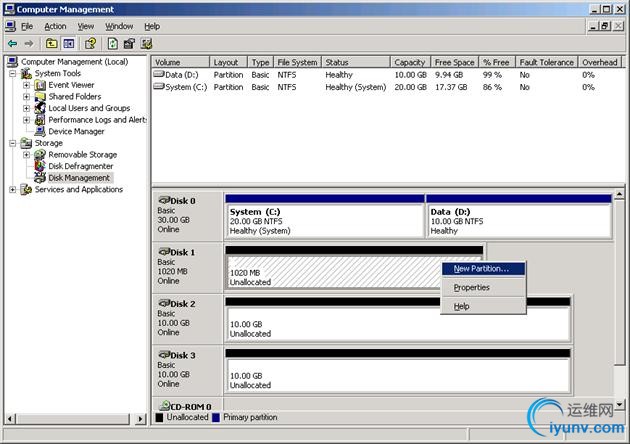Sort by the Fault Tolerance column header
This screenshot has width=630, height=444.
(546, 62)
